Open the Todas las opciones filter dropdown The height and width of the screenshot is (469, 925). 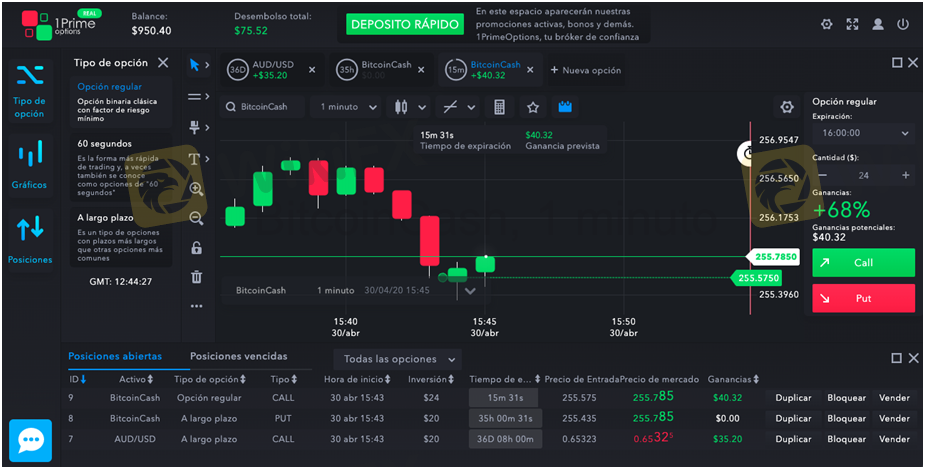coord(399,359)
